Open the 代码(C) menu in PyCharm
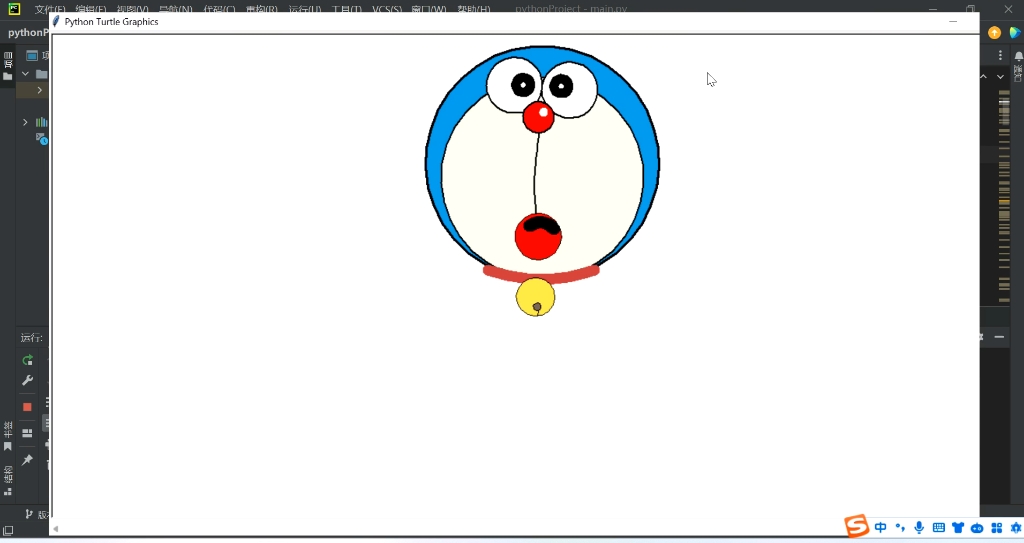Image resolution: width=1024 pixels, height=543 pixels. coord(219,9)
